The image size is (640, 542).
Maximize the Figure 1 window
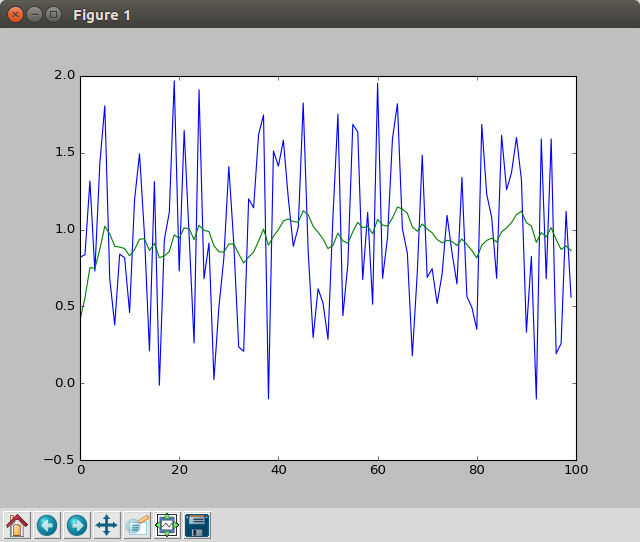pyautogui.click(x=53, y=15)
